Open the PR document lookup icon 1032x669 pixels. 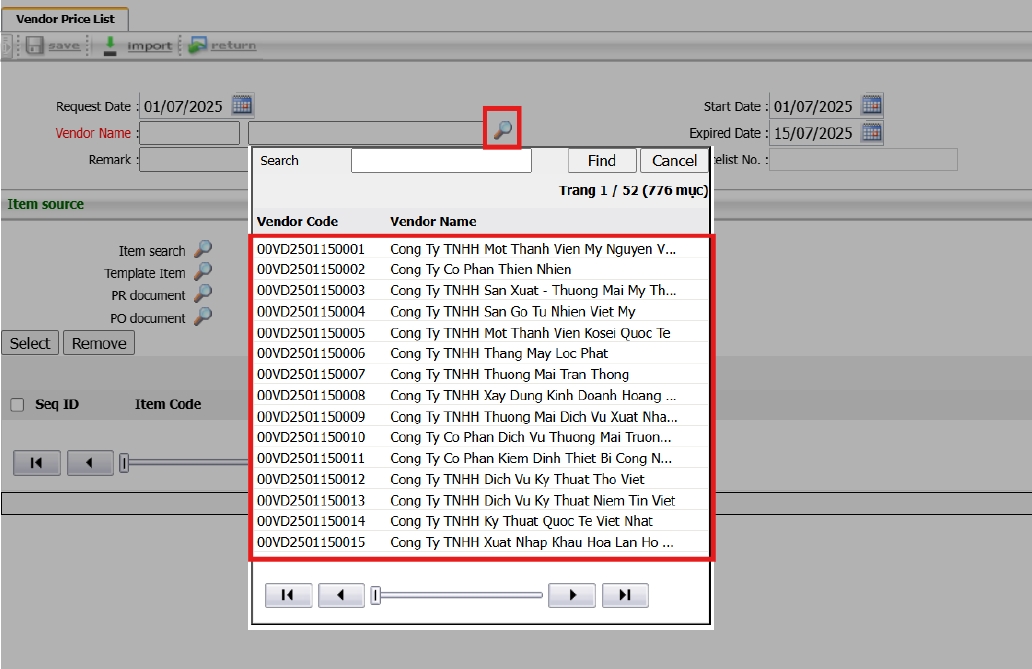click(x=203, y=294)
